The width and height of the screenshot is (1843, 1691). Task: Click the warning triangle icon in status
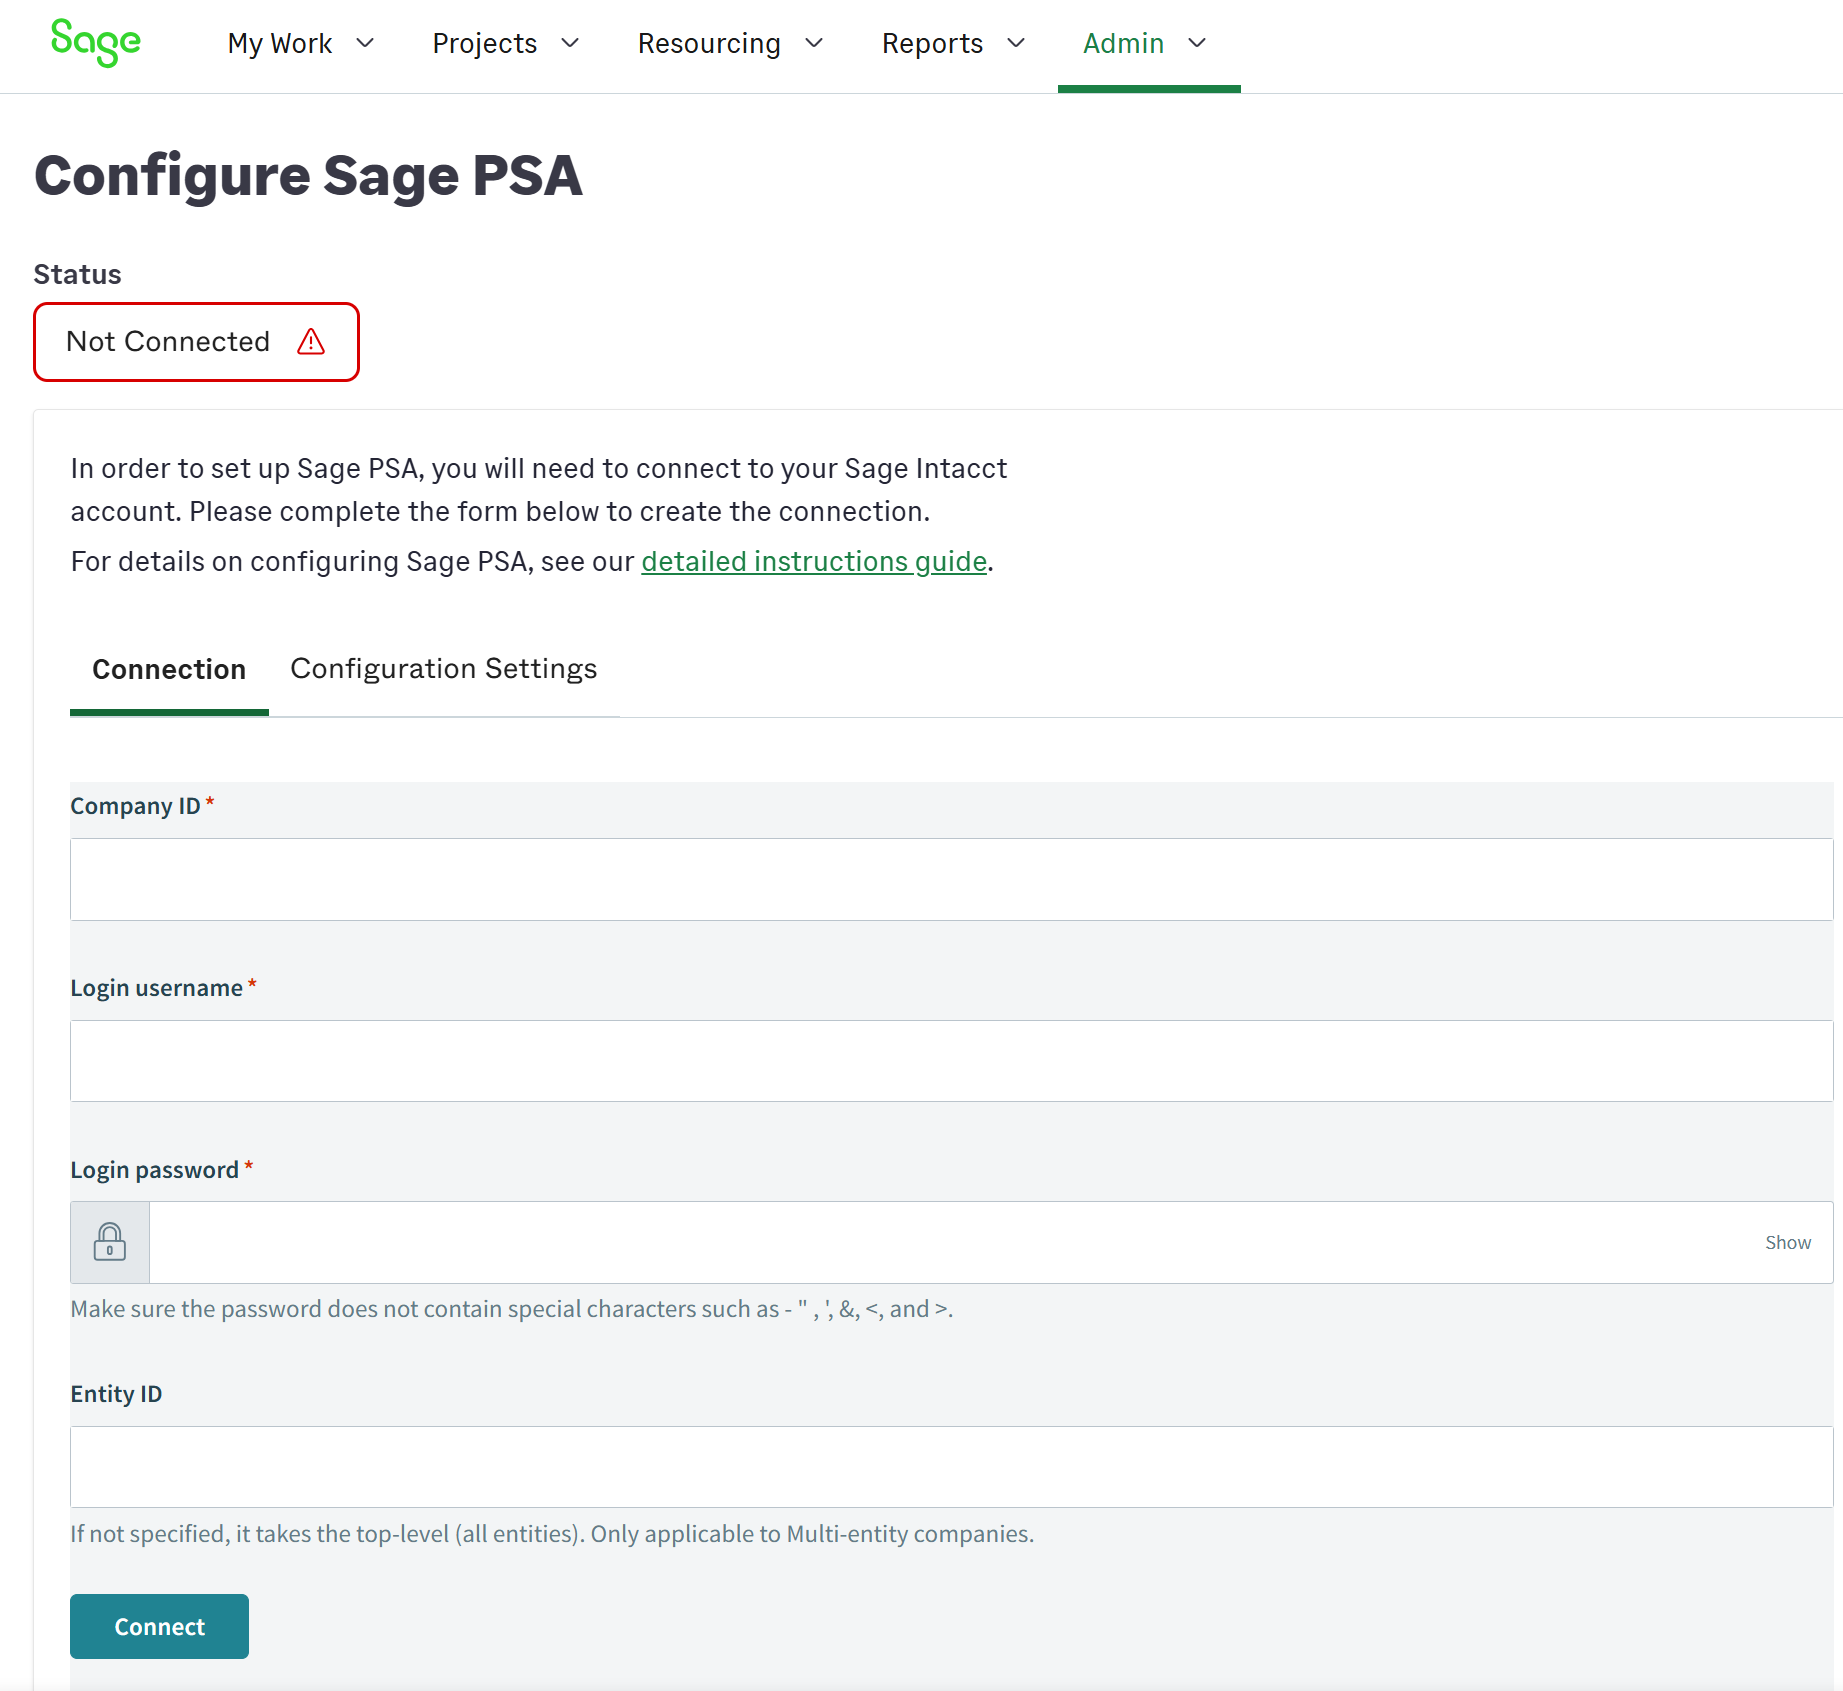tap(311, 342)
